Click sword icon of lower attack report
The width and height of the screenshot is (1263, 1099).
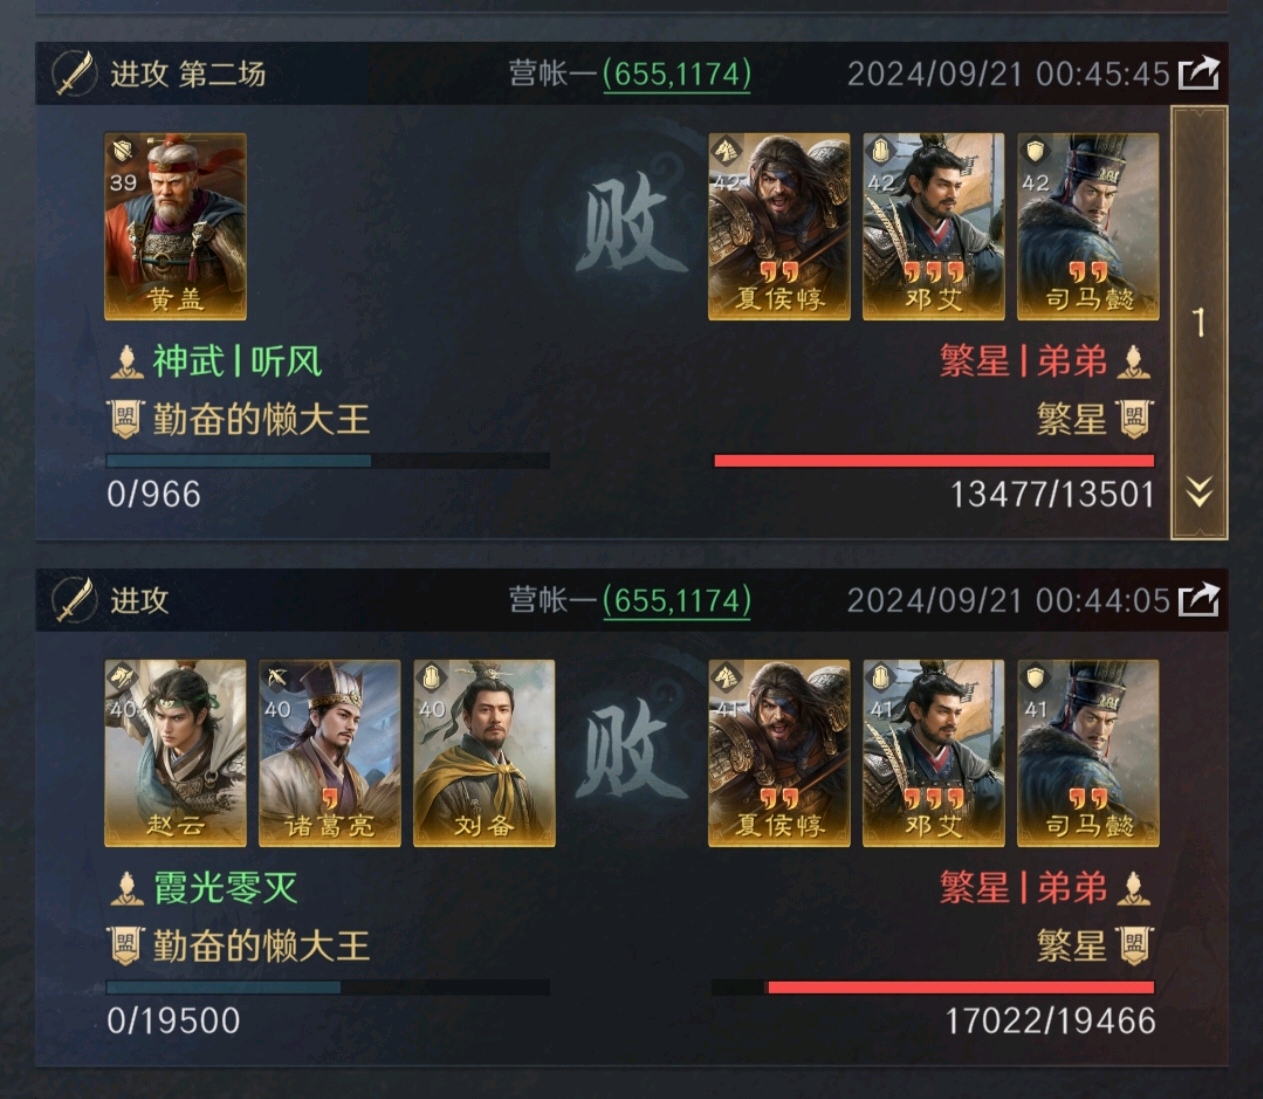(x=74, y=600)
